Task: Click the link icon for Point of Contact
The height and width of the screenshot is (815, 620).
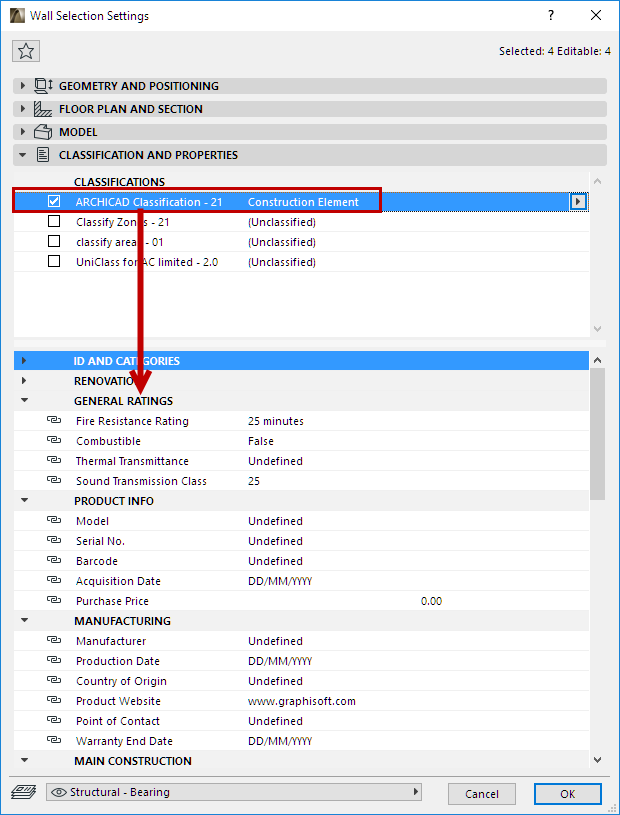Action: pos(54,721)
